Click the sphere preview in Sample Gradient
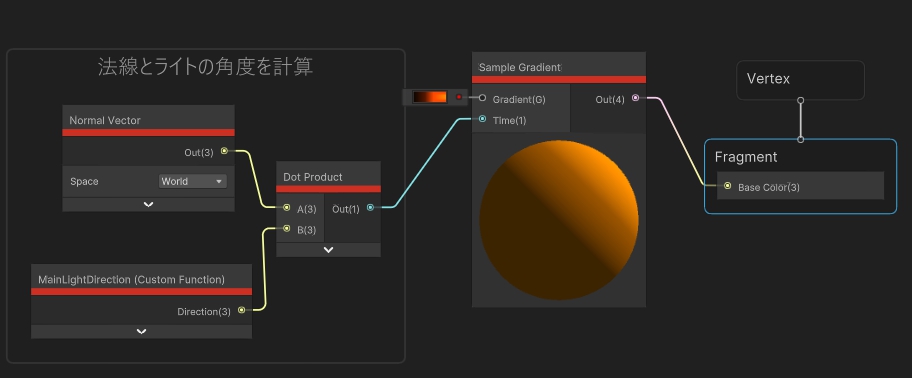The height and width of the screenshot is (378, 912). [x=559, y=220]
